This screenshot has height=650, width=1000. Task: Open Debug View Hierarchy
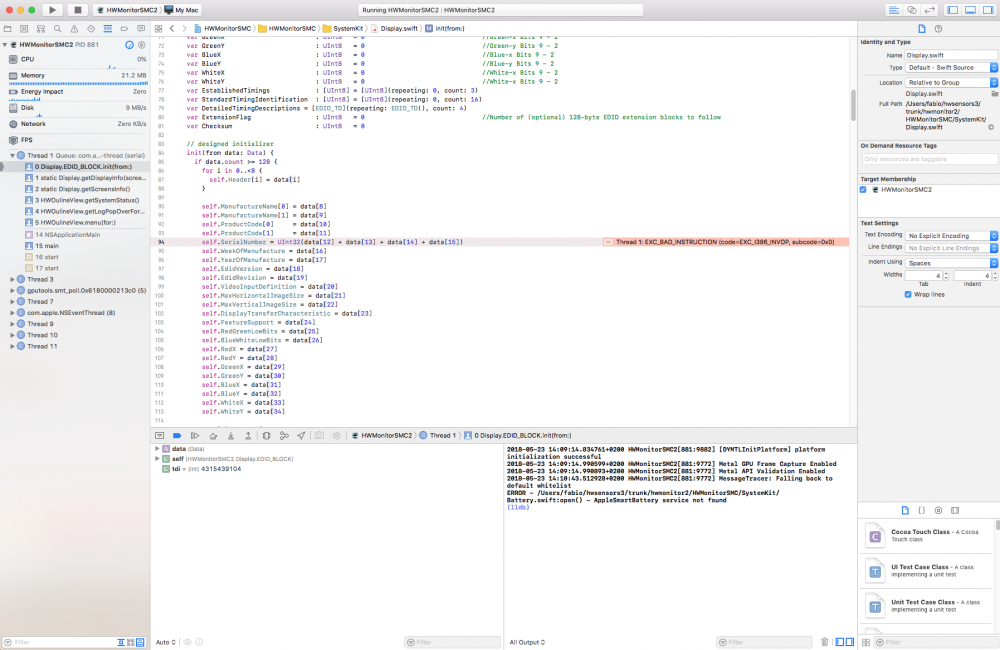tap(267, 436)
